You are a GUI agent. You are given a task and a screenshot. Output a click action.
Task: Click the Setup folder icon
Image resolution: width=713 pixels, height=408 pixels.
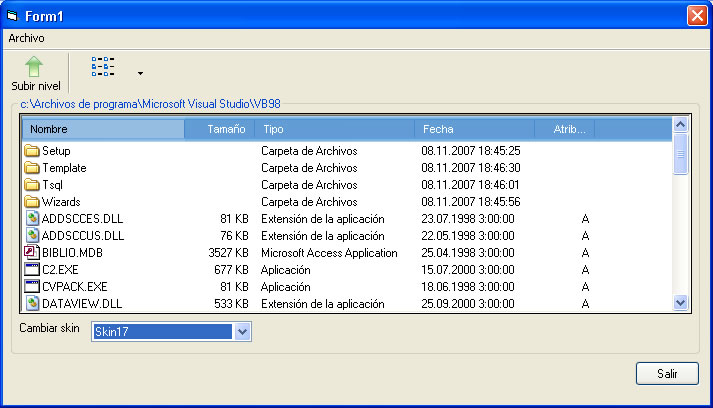(x=31, y=151)
